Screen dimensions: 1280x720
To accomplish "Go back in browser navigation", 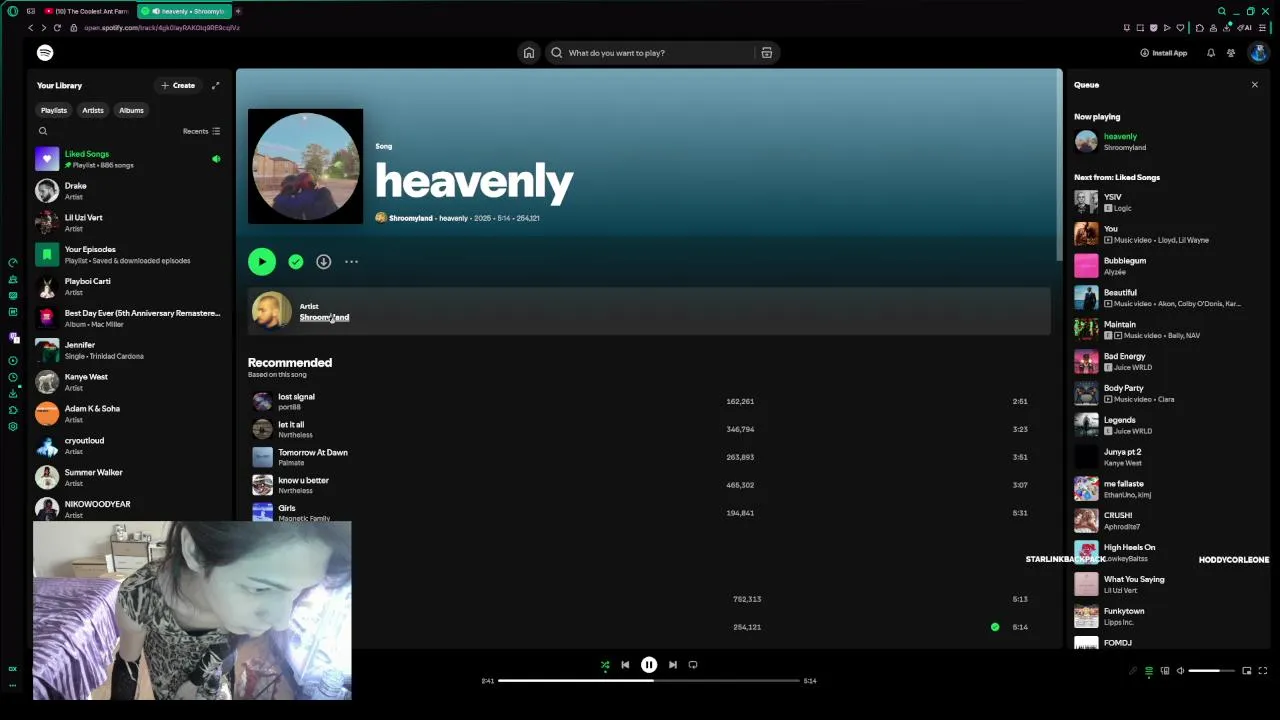I will 31,28.
